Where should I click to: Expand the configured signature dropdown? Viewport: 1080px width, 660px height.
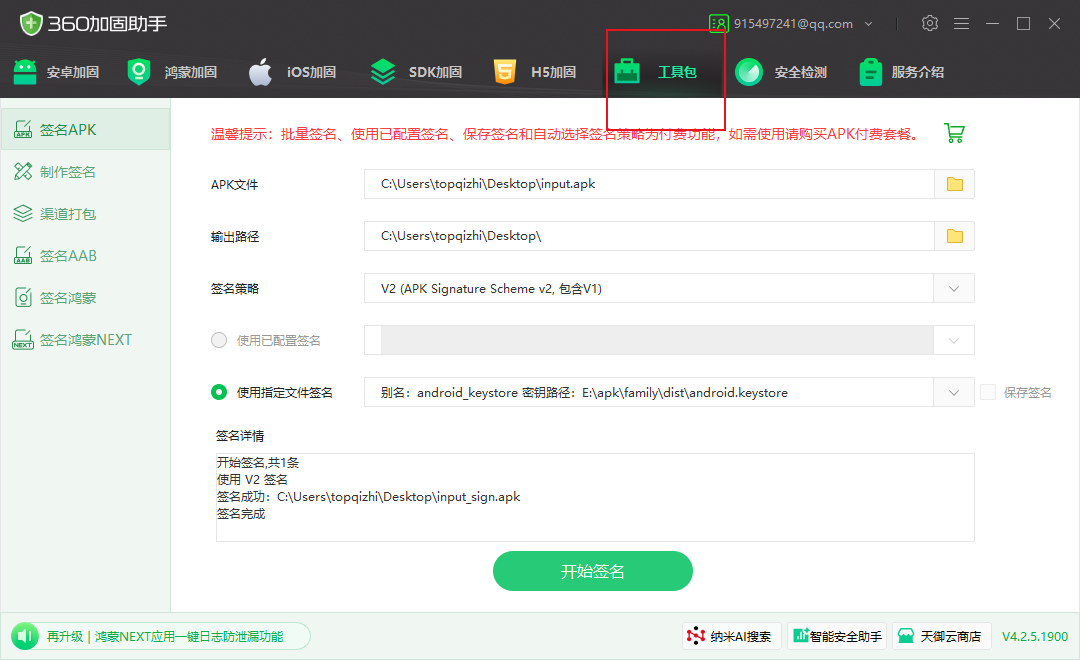pyautogui.click(x=954, y=340)
